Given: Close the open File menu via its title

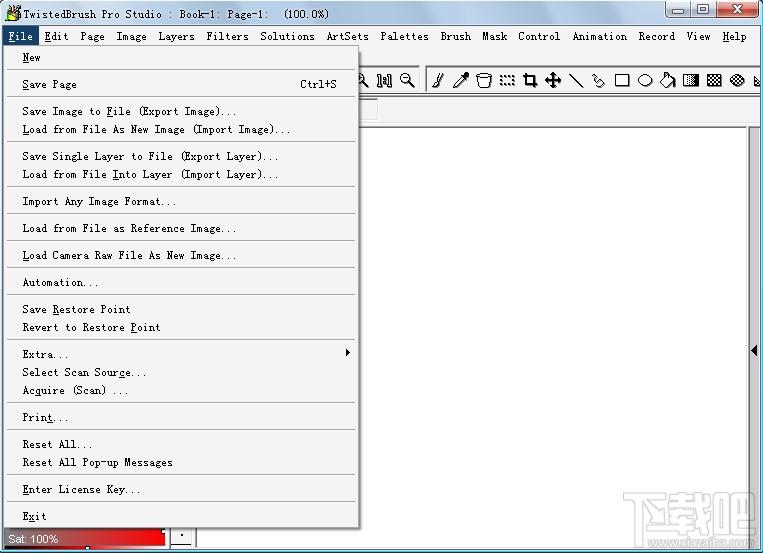Looking at the screenshot, I should 20,37.
